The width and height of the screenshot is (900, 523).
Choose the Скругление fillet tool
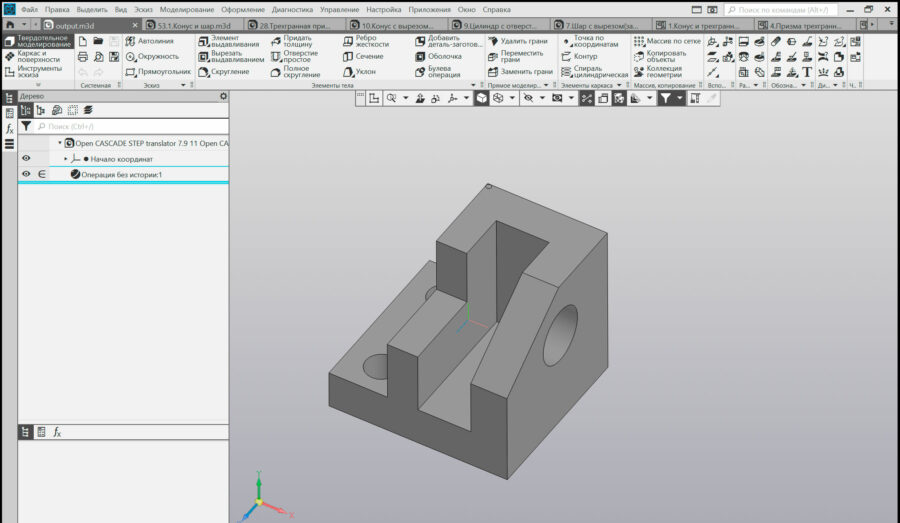coord(230,72)
